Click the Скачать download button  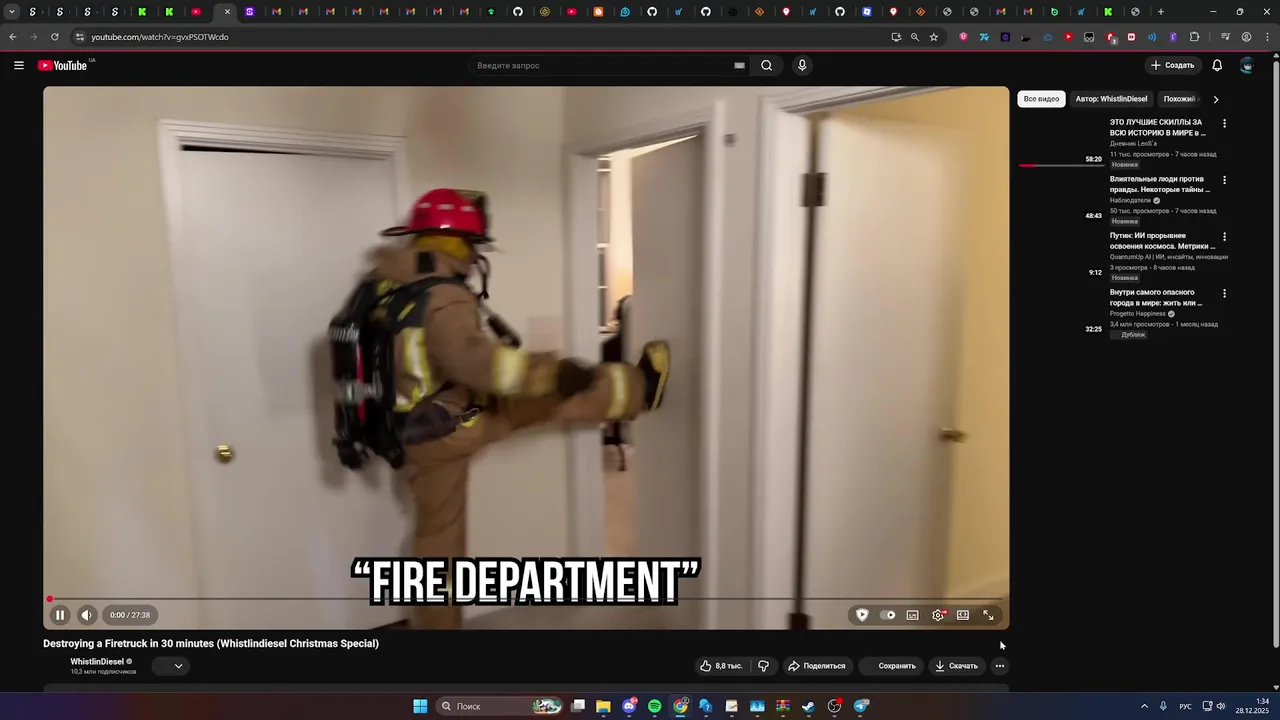point(956,666)
